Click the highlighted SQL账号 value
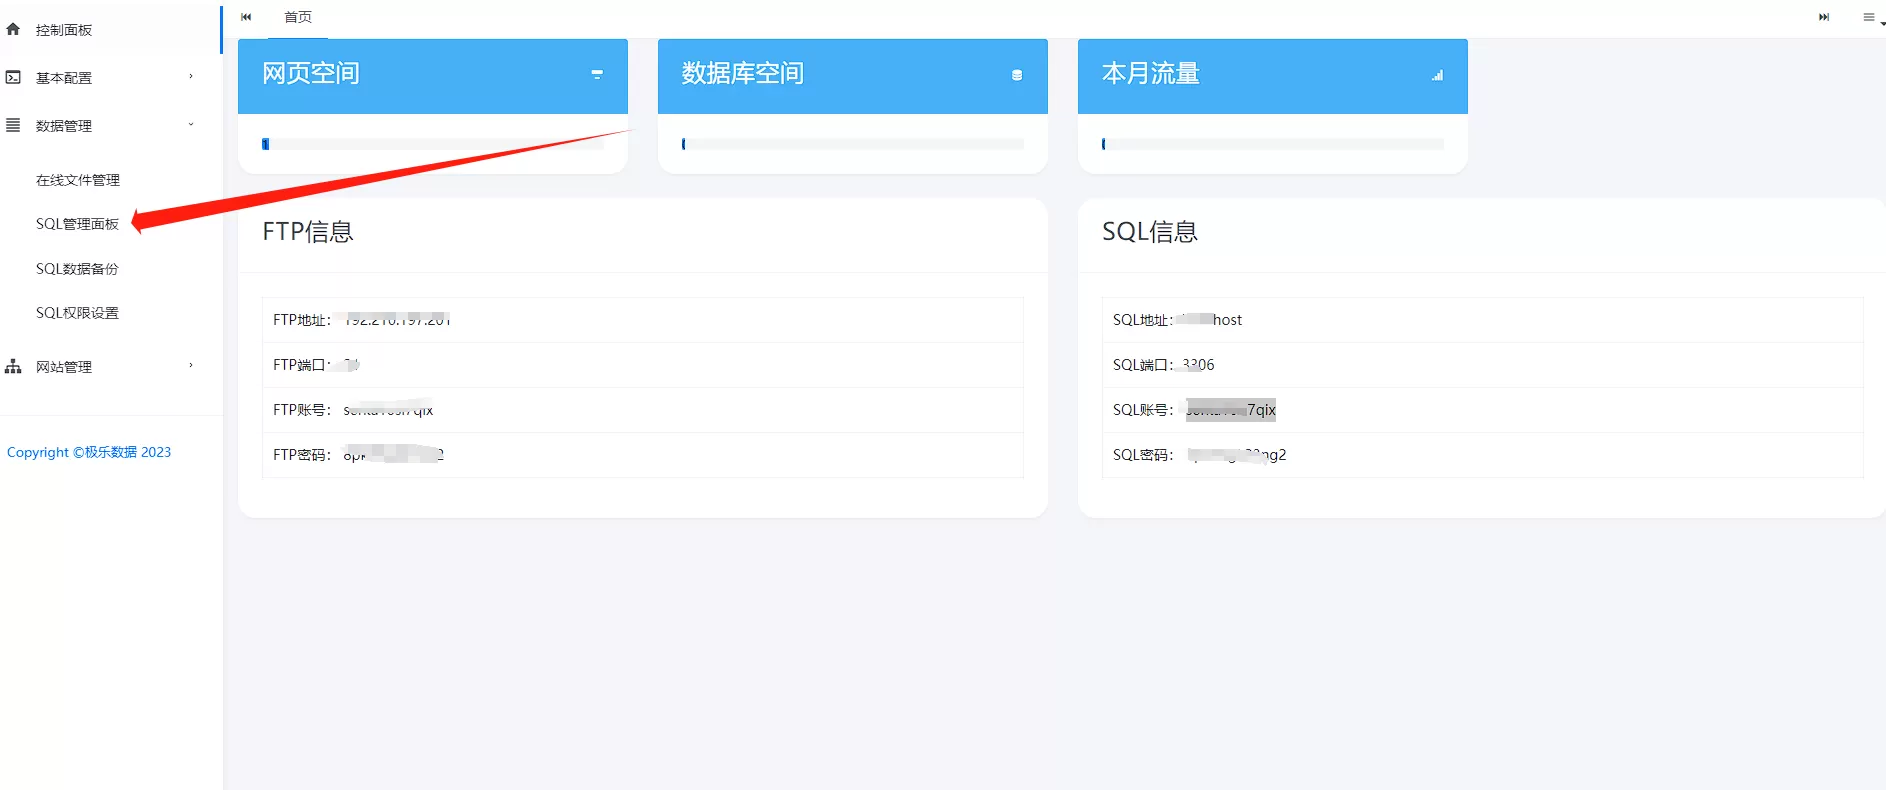 coord(1231,410)
